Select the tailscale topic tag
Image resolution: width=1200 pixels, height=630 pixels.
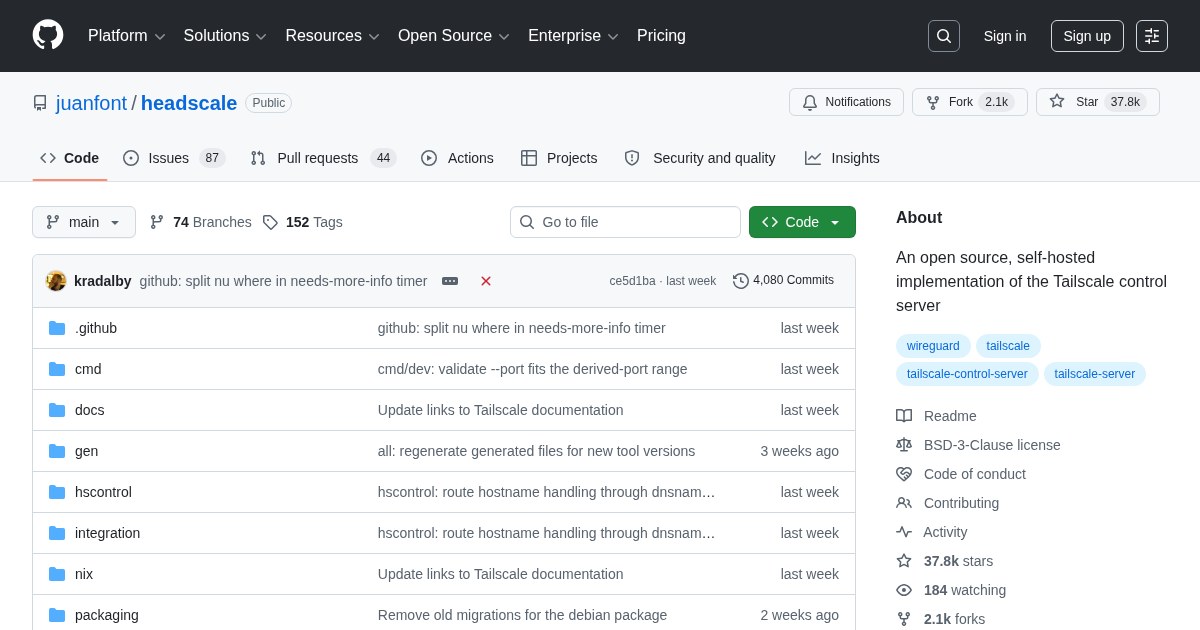(x=1008, y=346)
